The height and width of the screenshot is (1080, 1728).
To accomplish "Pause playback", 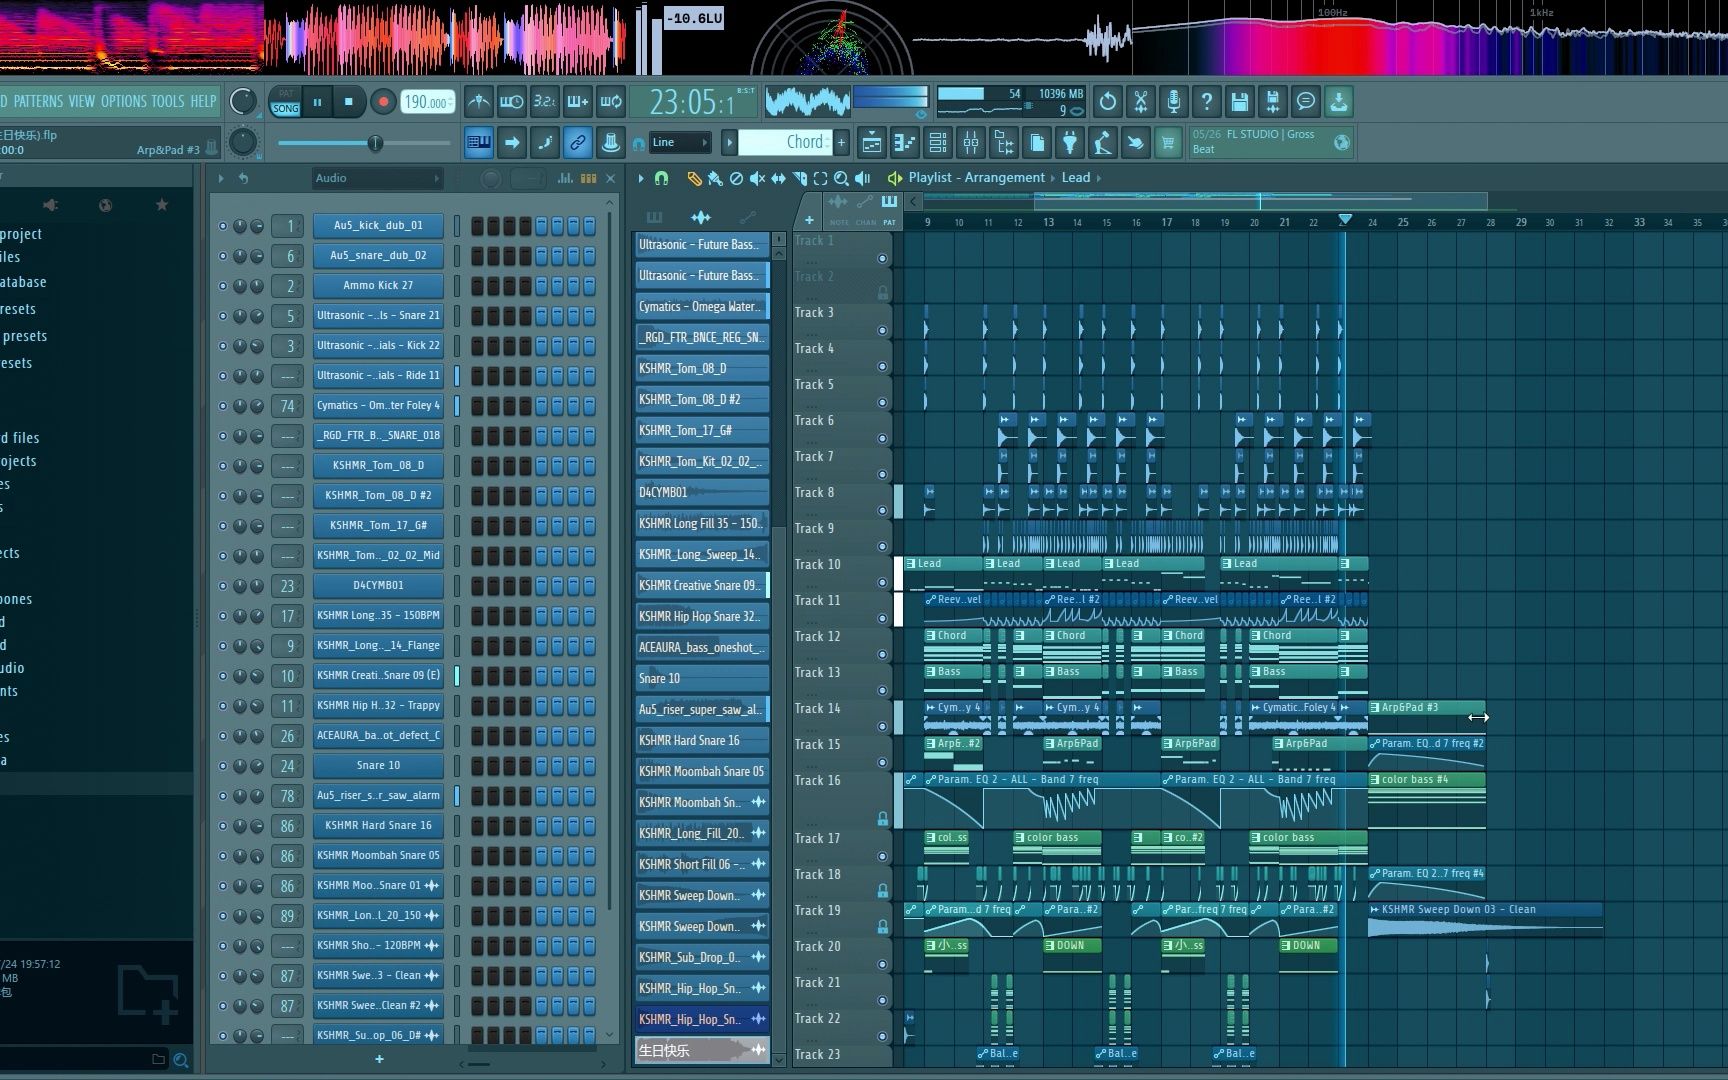I will 318,101.
